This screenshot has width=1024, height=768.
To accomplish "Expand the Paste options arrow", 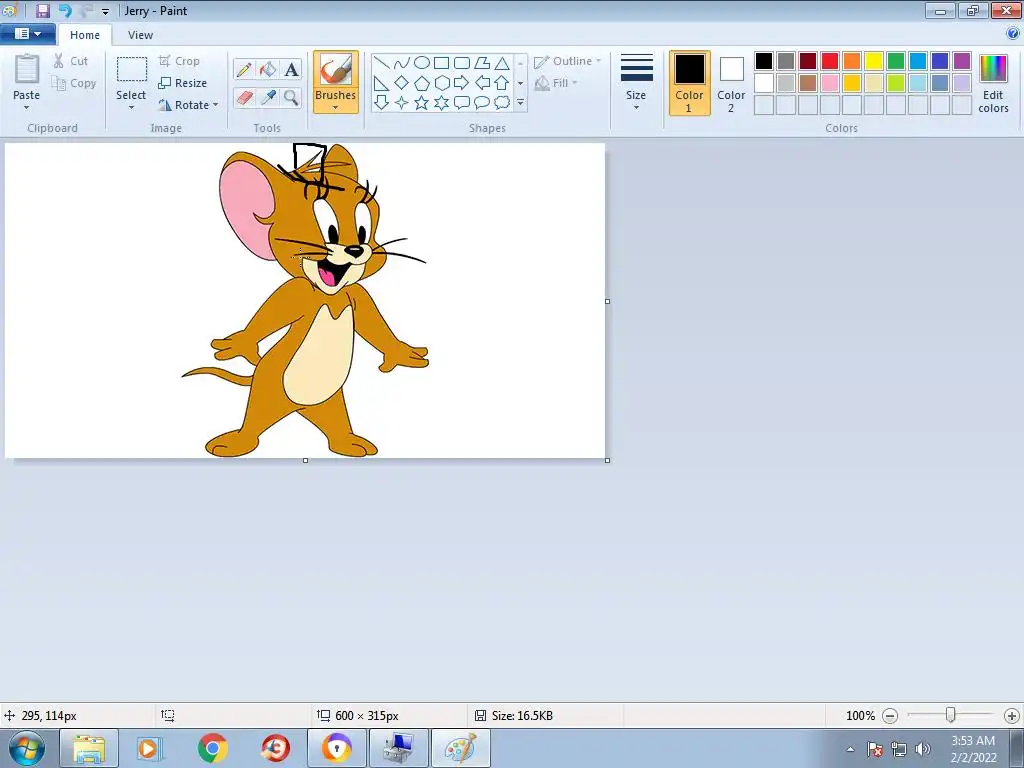I will pos(27,107).
